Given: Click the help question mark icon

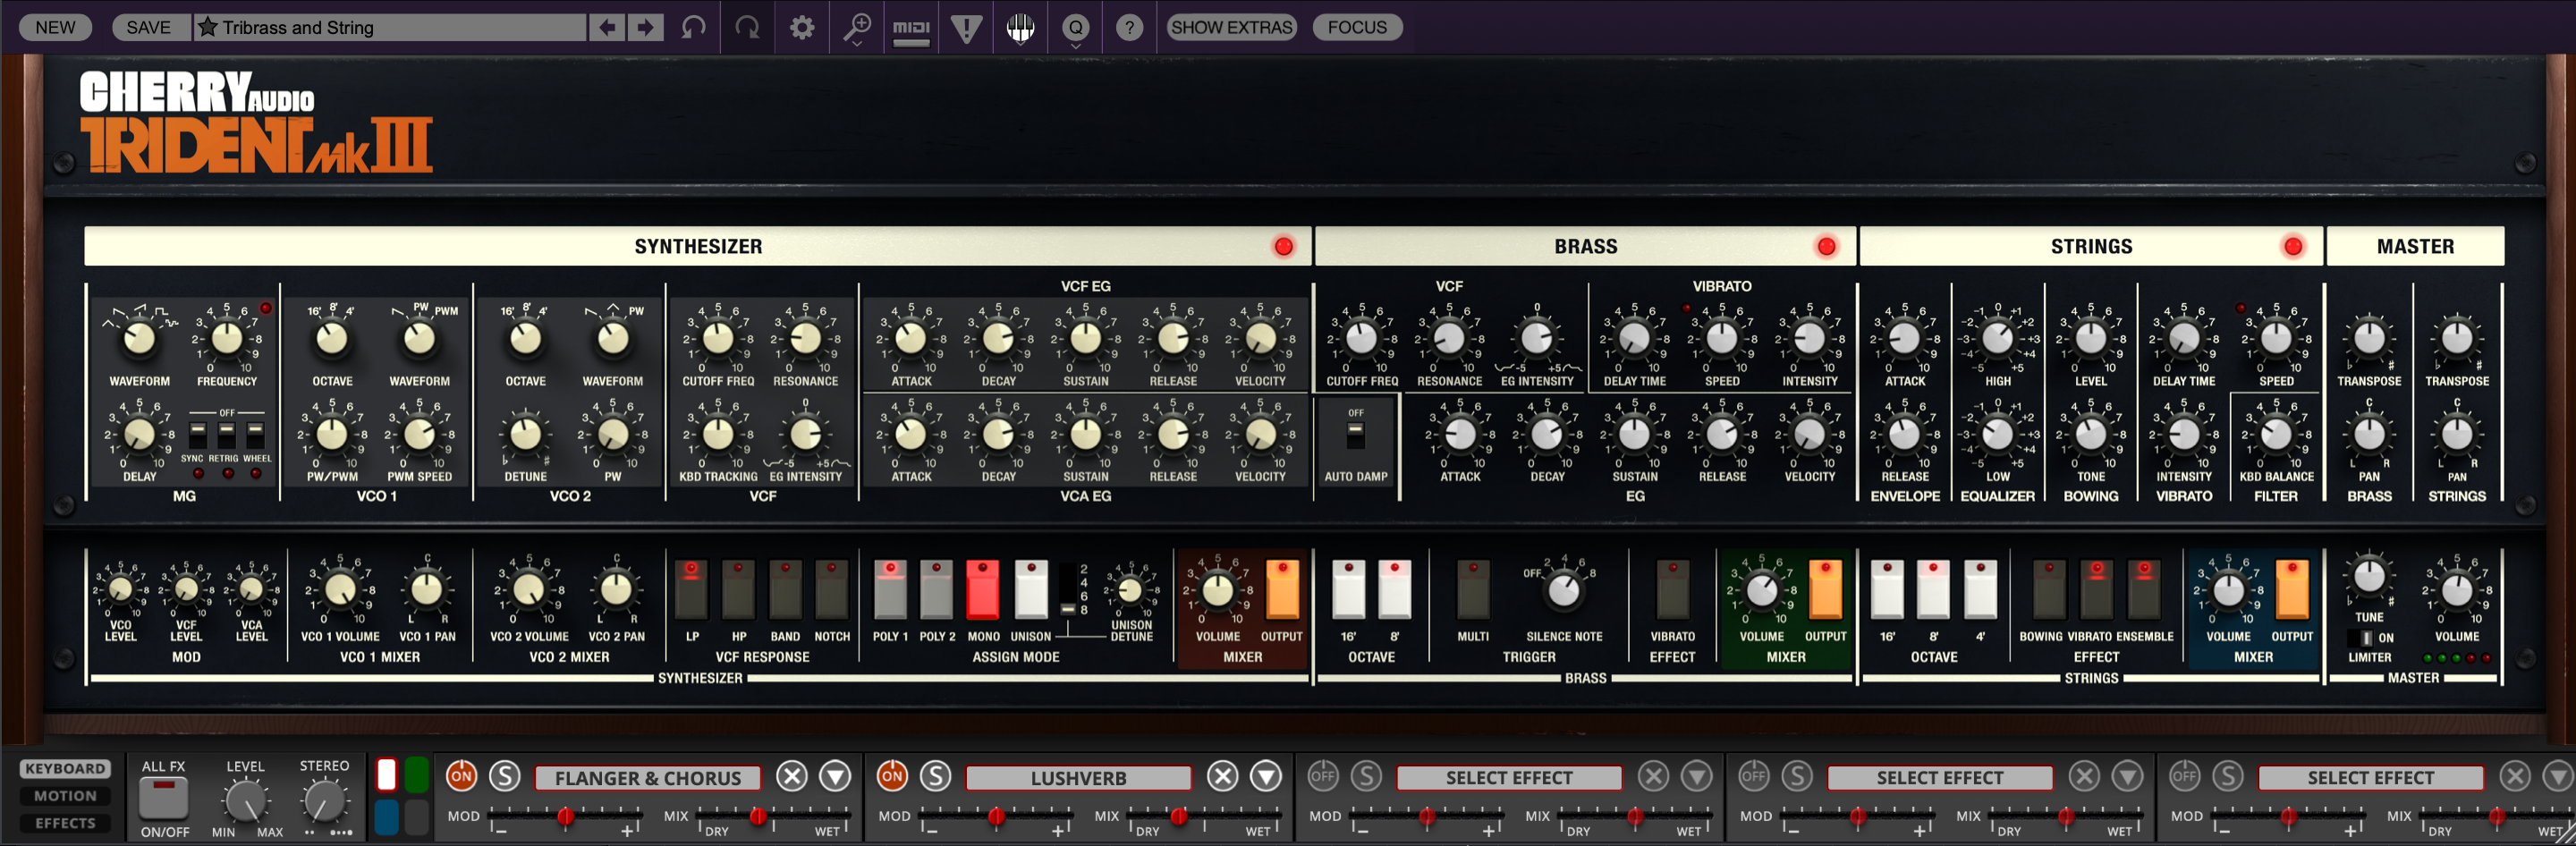Looking at the screenshot, I should pos(1129,28).
